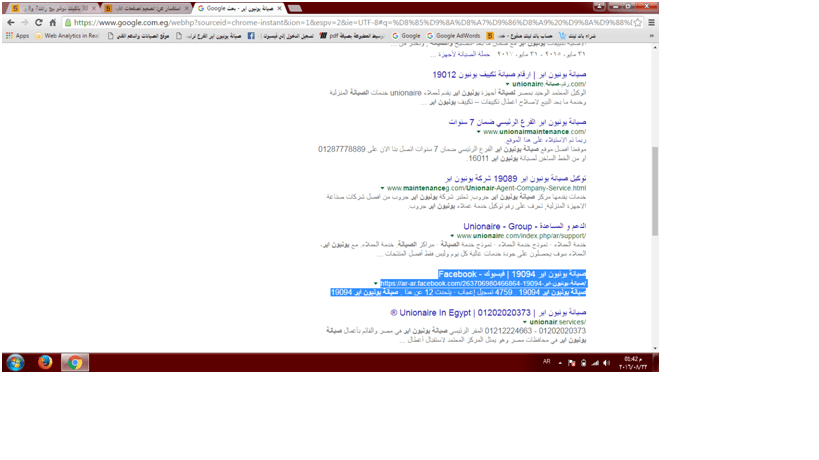Expand dropdown arrow beside maintenanceg.com URL

382,188
